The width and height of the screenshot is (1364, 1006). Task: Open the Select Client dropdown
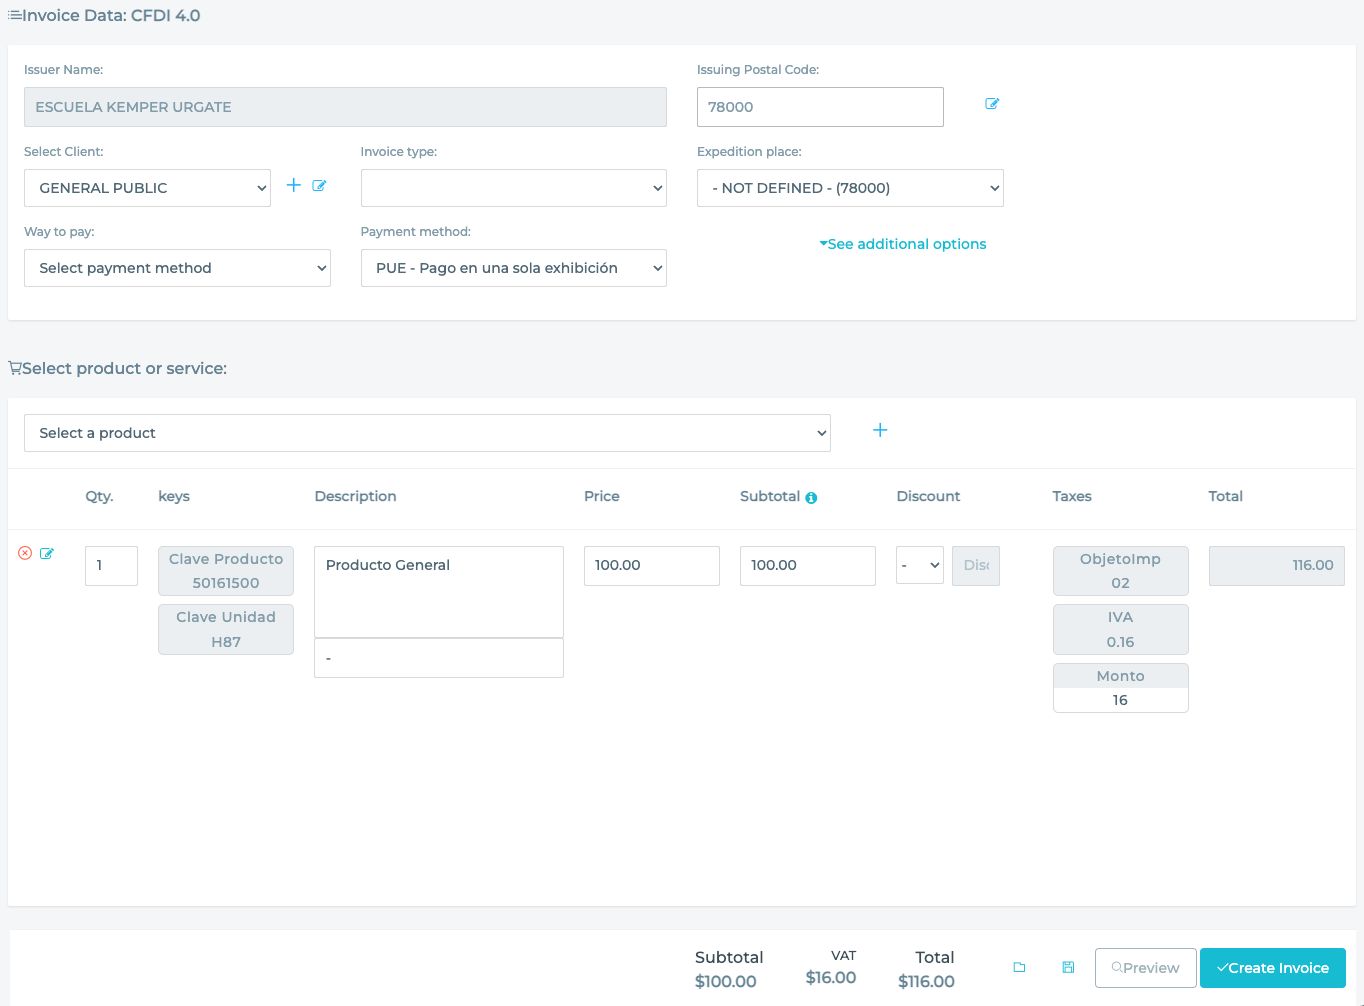147,188
